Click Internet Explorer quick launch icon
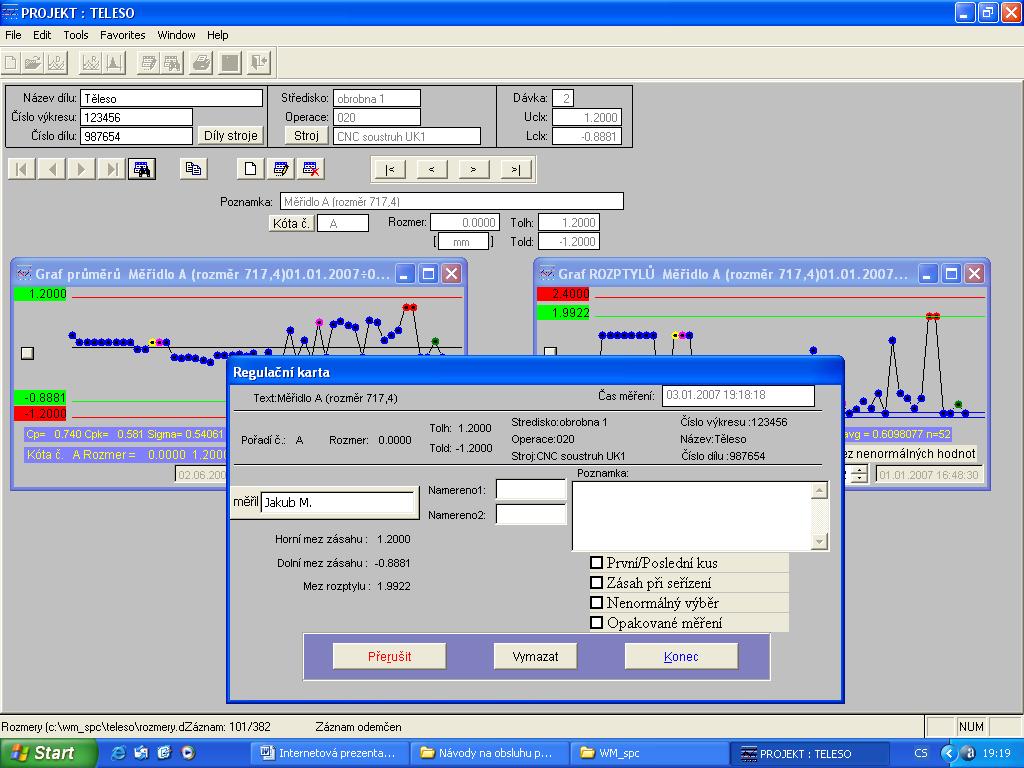1024x768 pixels. pos(119,753)
